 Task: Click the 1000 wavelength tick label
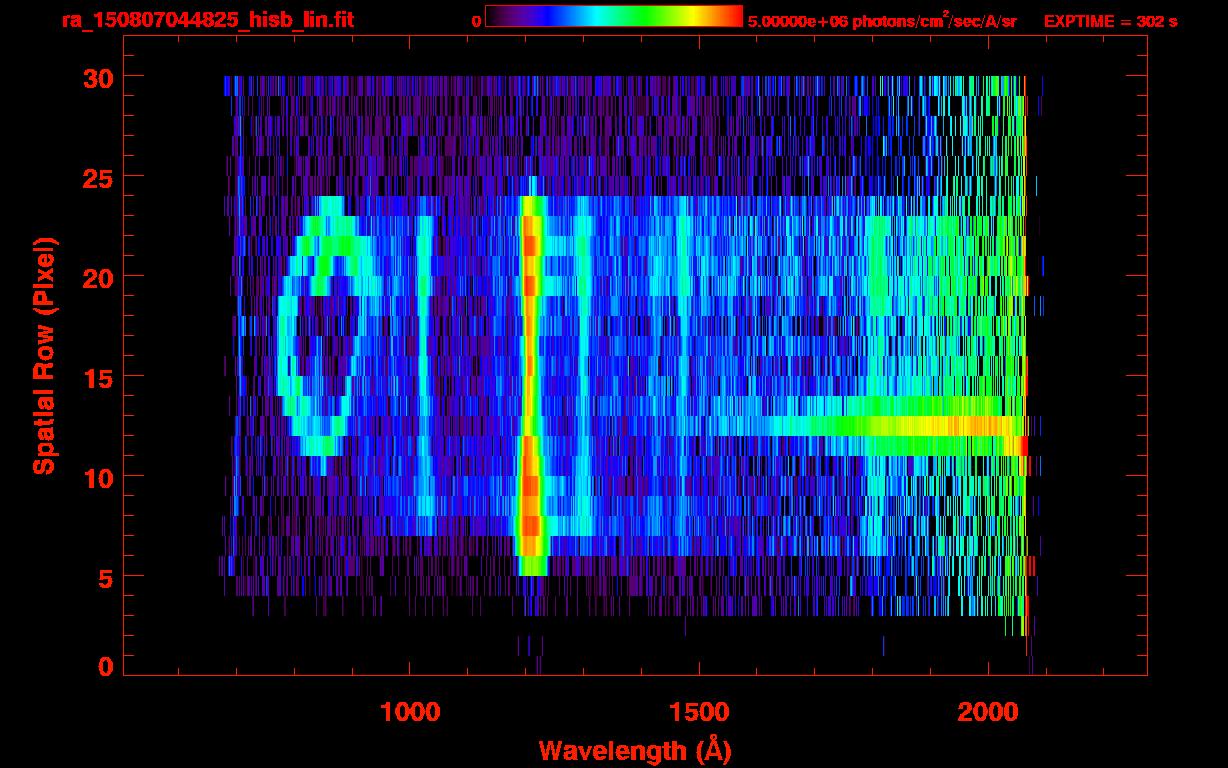pyautogui.click(x=410, y=712)
